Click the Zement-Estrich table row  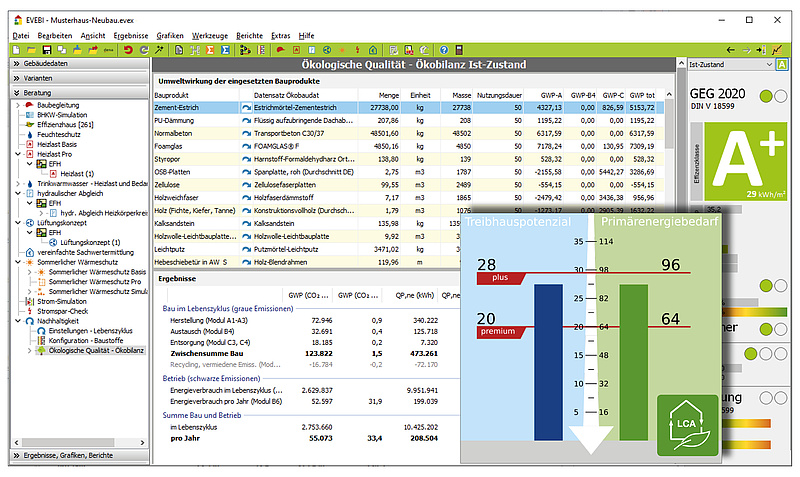click(x=409, y=108)
